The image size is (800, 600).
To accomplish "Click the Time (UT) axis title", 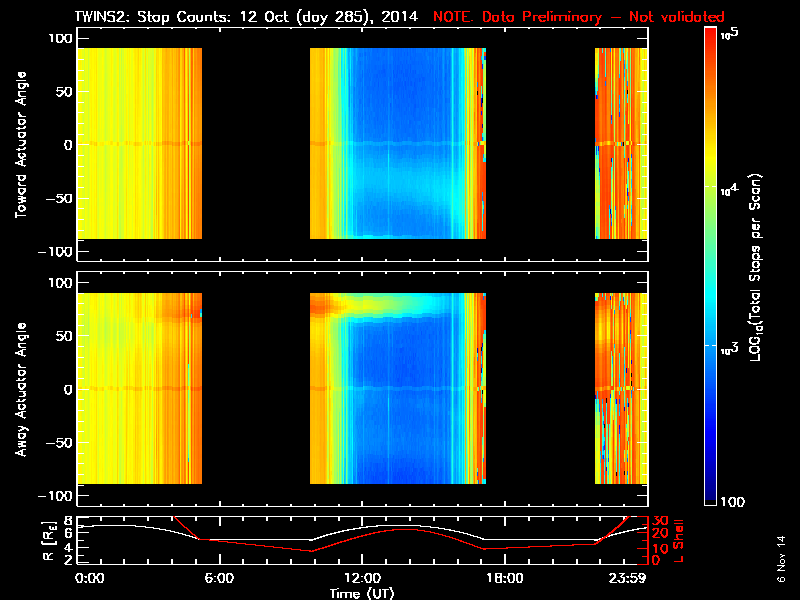I will pyautogui.click(x=362, y=593).
